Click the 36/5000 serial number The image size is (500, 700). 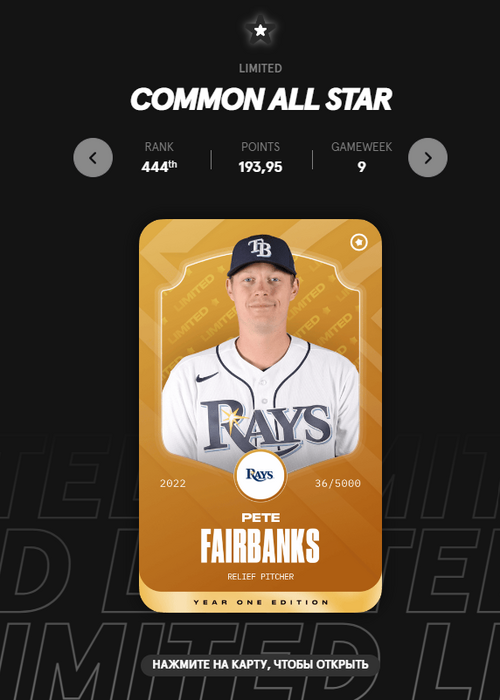[x=338, y=483]
